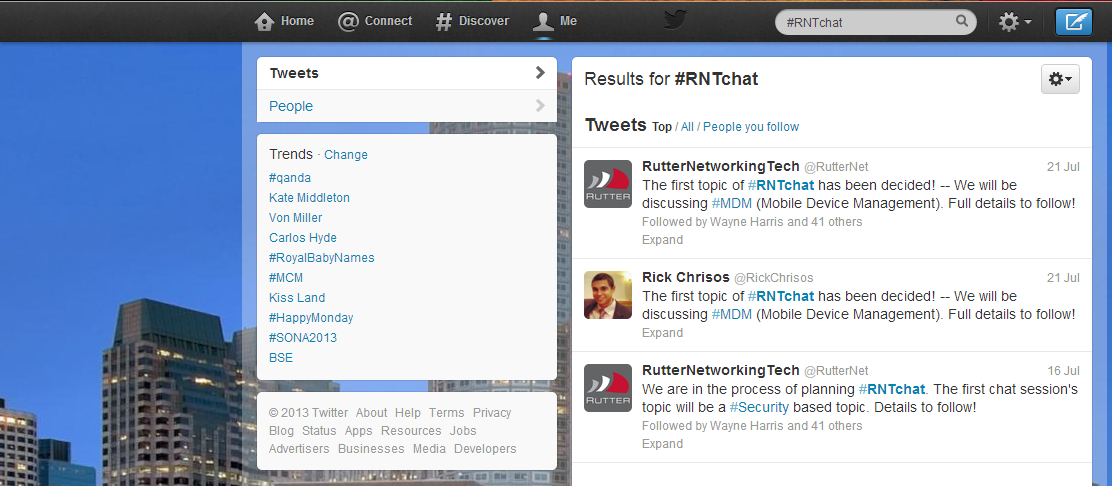This screenshot has width=1112, height=486.
Task: Click the #MDM hashtag in first tweet
Action: (x=731, y=203)
